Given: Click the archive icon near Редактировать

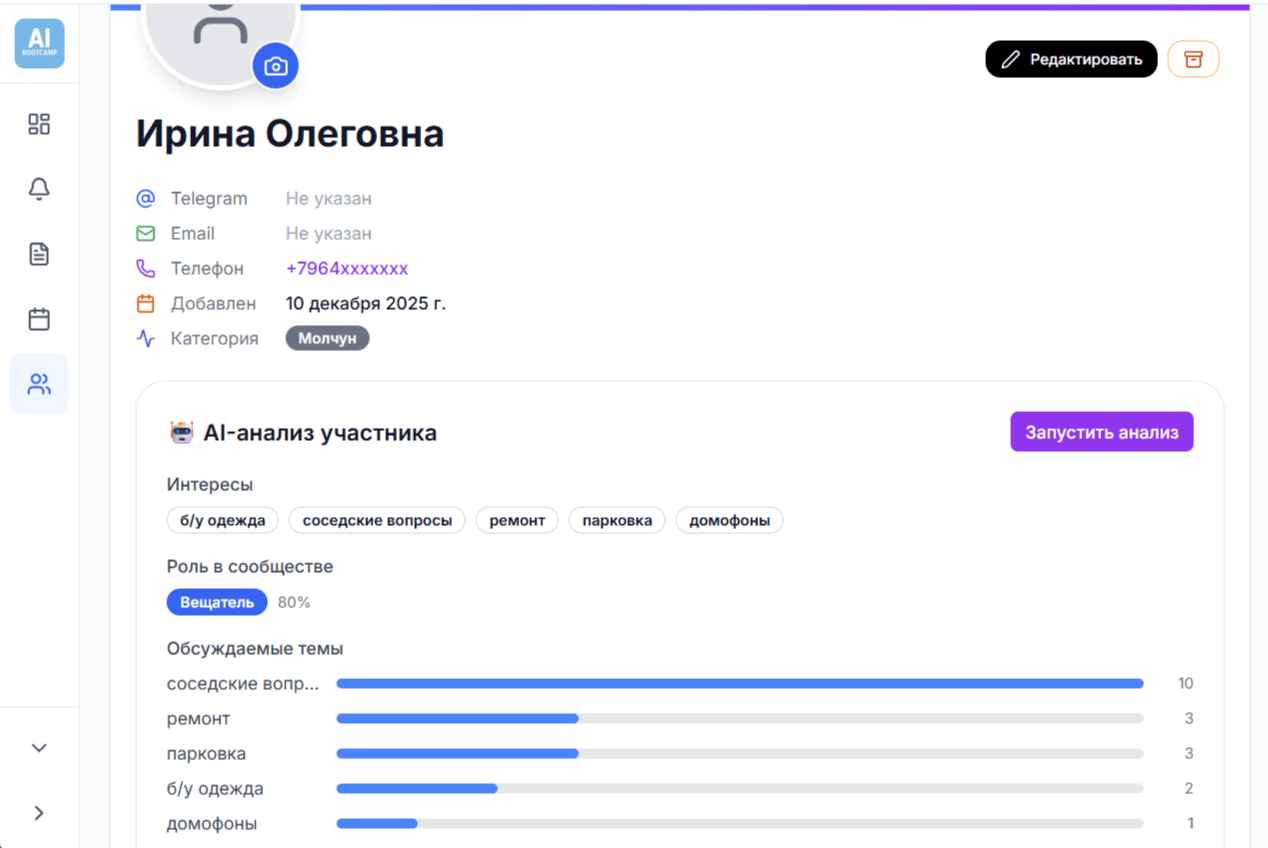Looking at the screenshot, I should pyautogui.click(x=1193, y=59).
